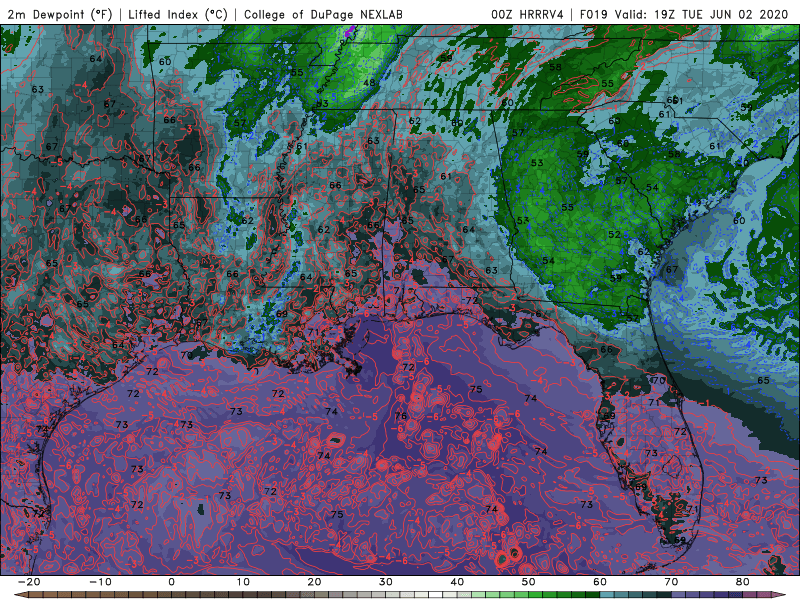800x600 pixels.
Task: Click the 60 label on the color scale
Action: pos(600,582)
